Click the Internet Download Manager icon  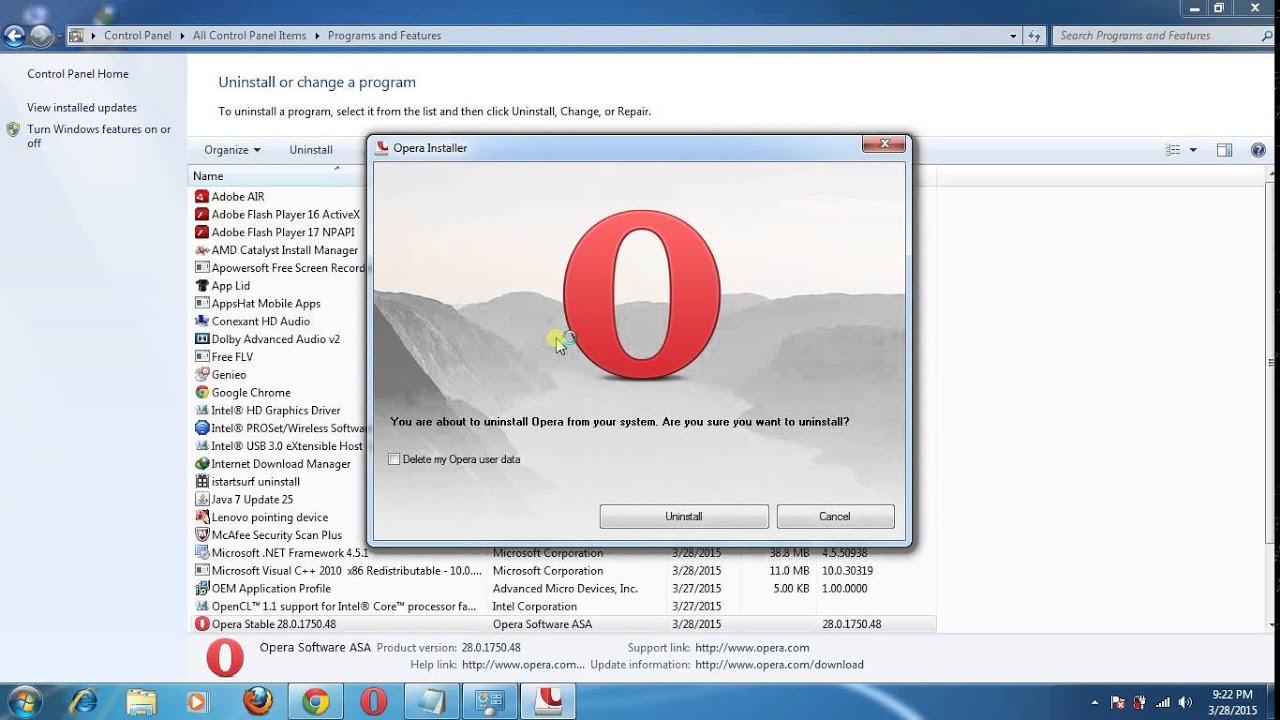pyautogui.click(x=202, y=464)
